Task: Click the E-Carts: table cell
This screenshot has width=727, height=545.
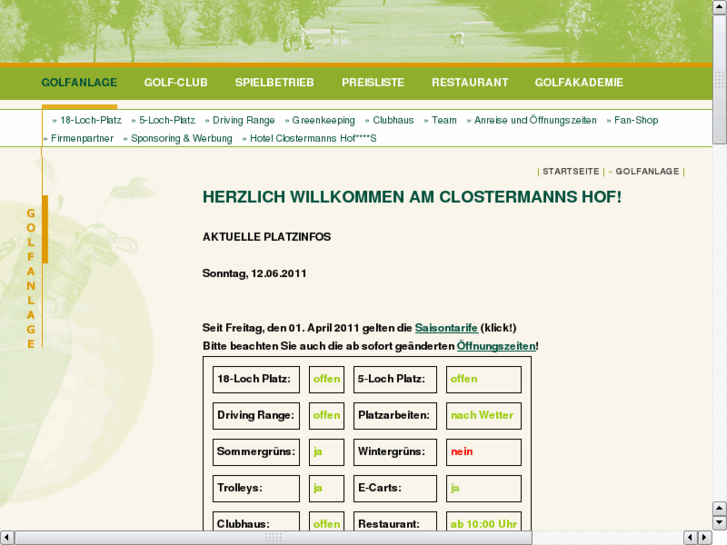Action: click(395, 488)
